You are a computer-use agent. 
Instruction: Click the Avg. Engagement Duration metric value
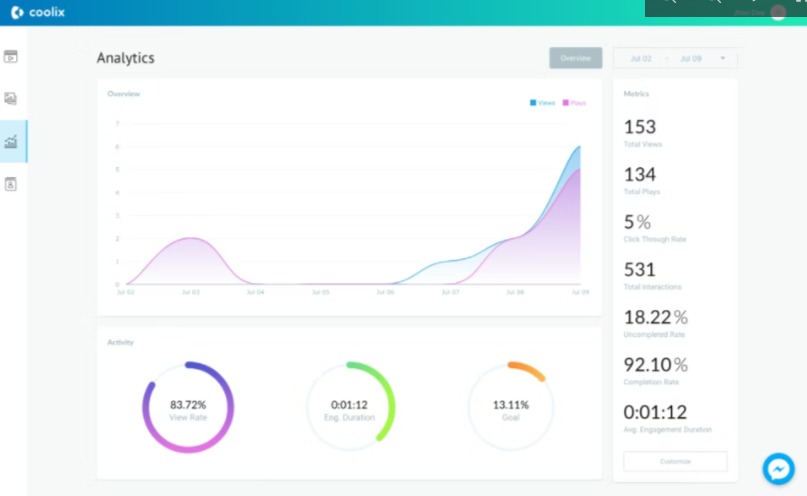(x=655, y=412)
